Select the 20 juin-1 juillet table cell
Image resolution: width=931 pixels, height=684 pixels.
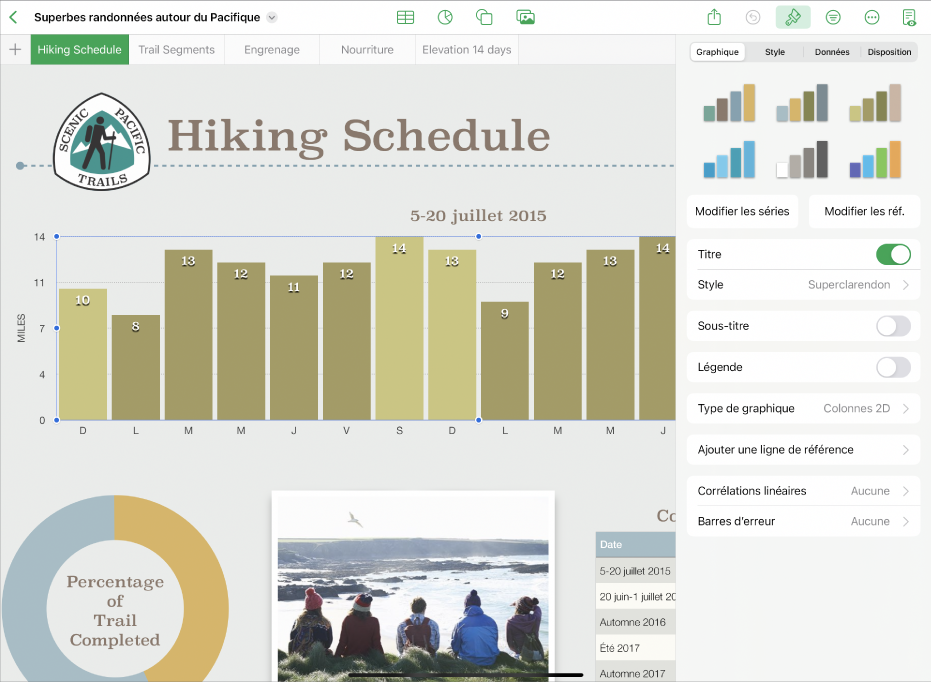[x=635, y=597]
